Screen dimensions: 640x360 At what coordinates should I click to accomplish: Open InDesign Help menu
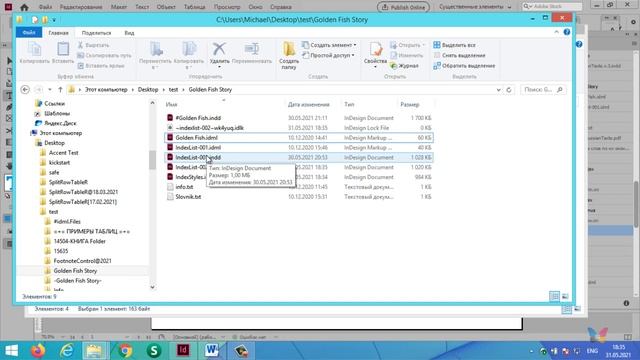tap(281, 7)
